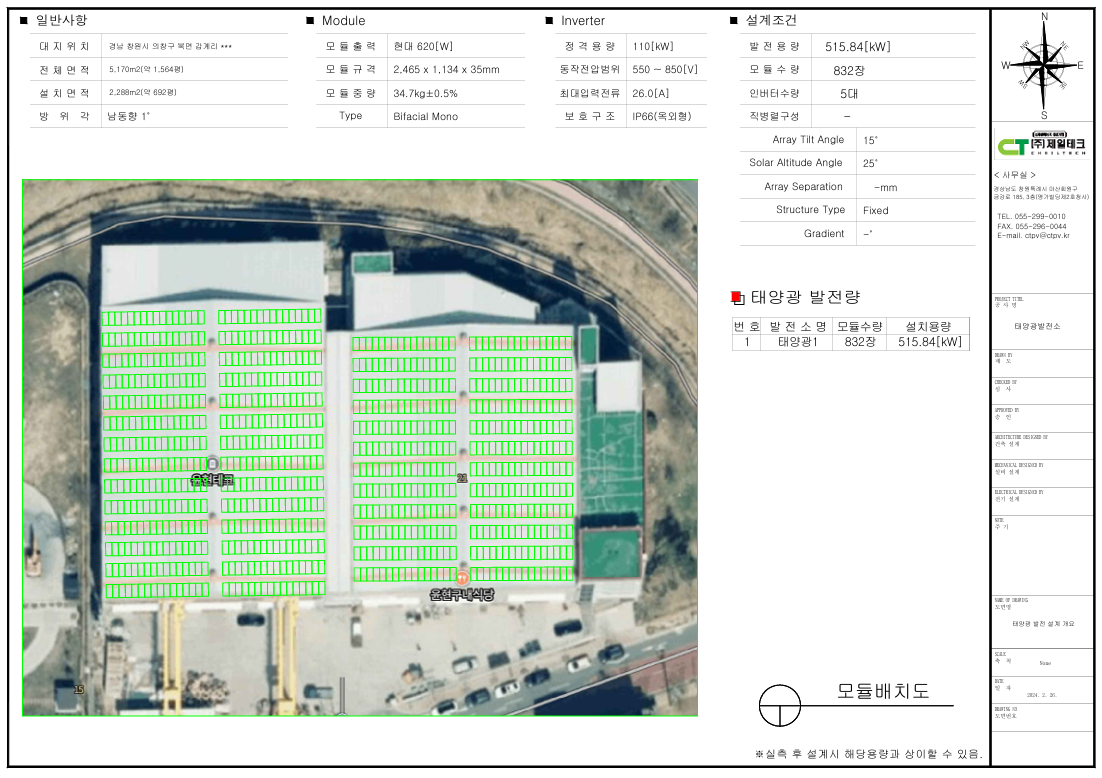
Task: Select the orange 윤현구내식당 restaurant pin
Action: pos(462,578)
